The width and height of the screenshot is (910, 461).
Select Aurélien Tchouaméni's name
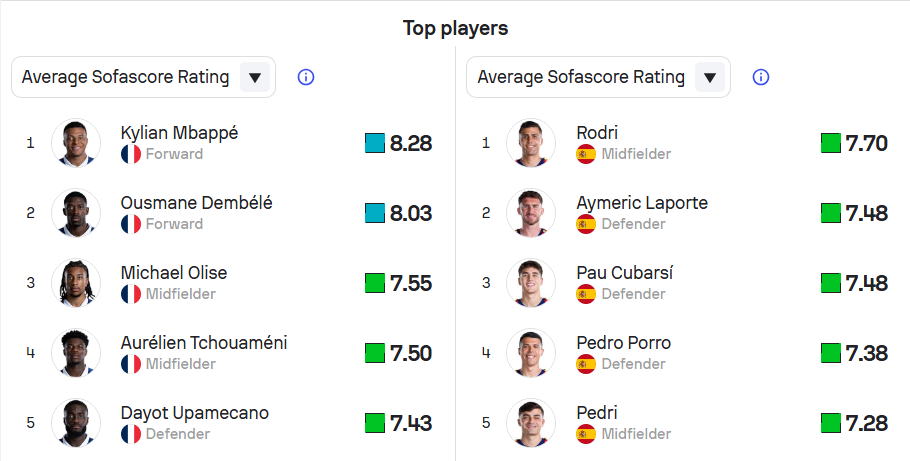click(204, 343)
